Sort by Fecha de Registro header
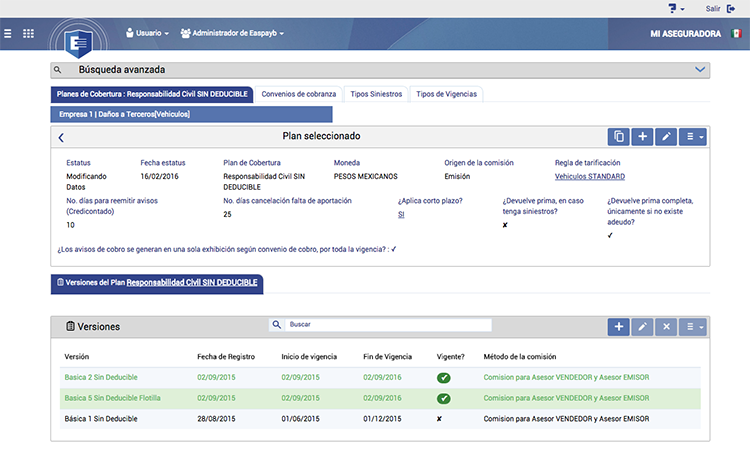 click(x=226, y=357)
